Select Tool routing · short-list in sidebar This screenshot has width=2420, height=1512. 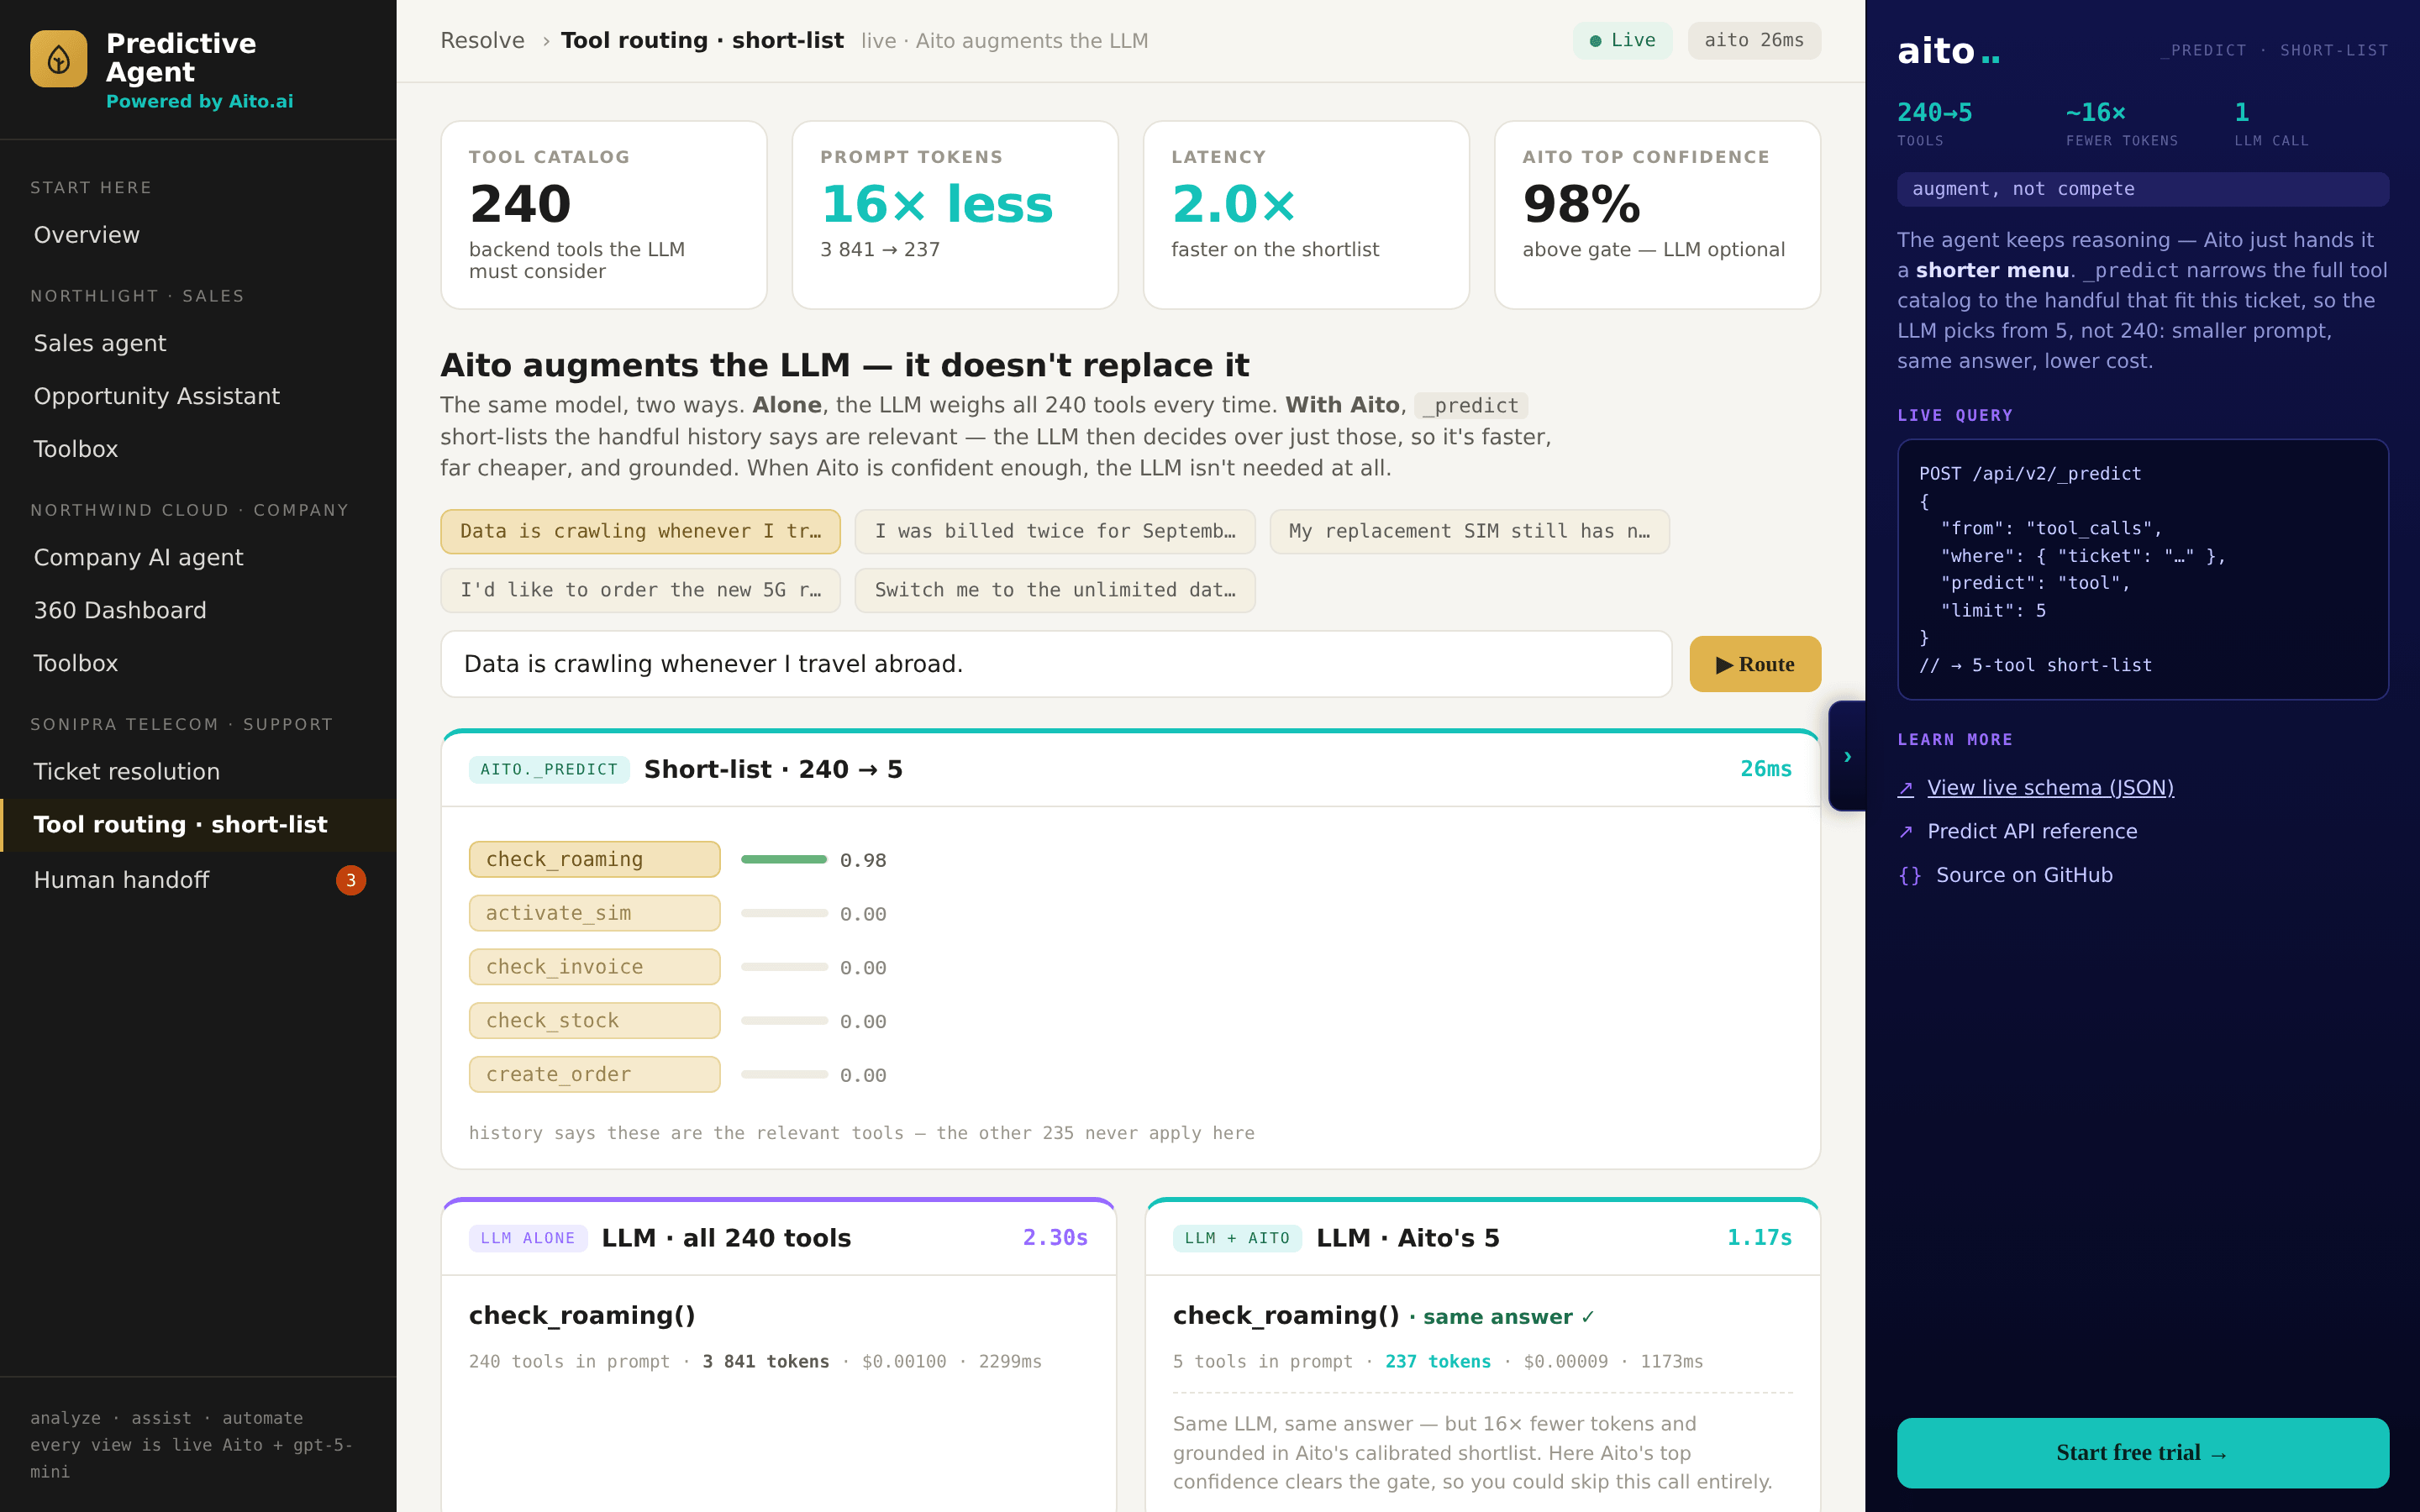[x=198, y=825]
